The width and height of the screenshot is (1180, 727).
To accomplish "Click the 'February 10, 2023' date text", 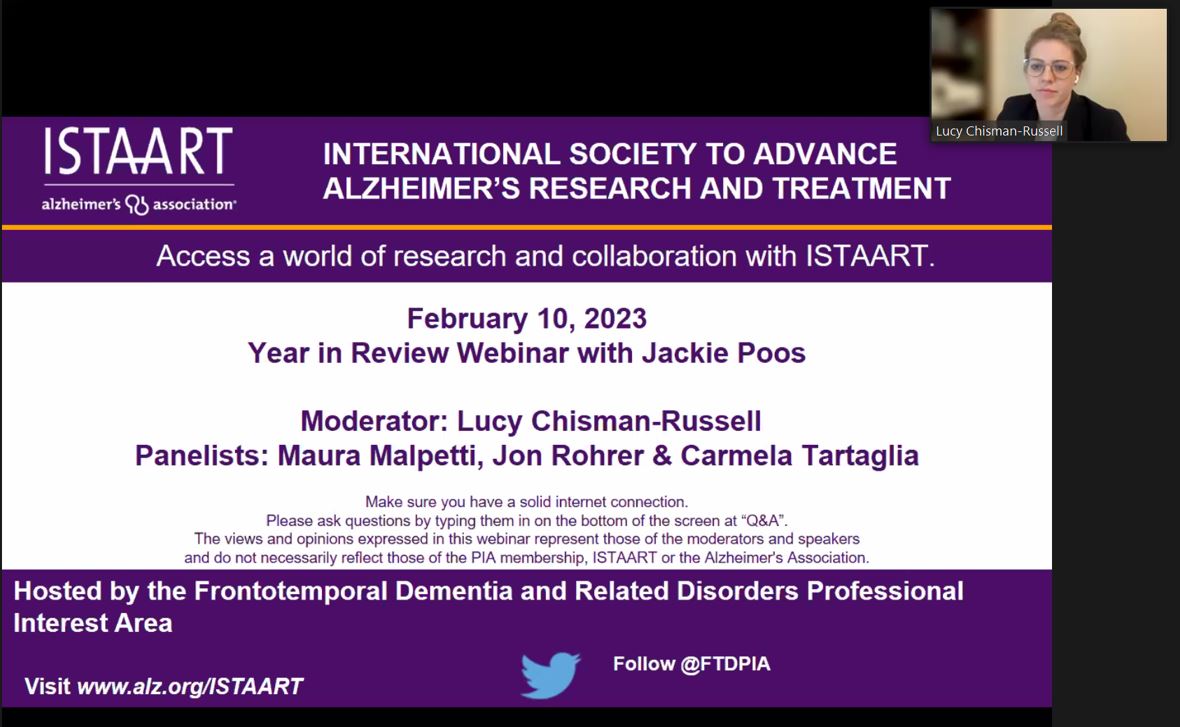I will coord(527,318).
